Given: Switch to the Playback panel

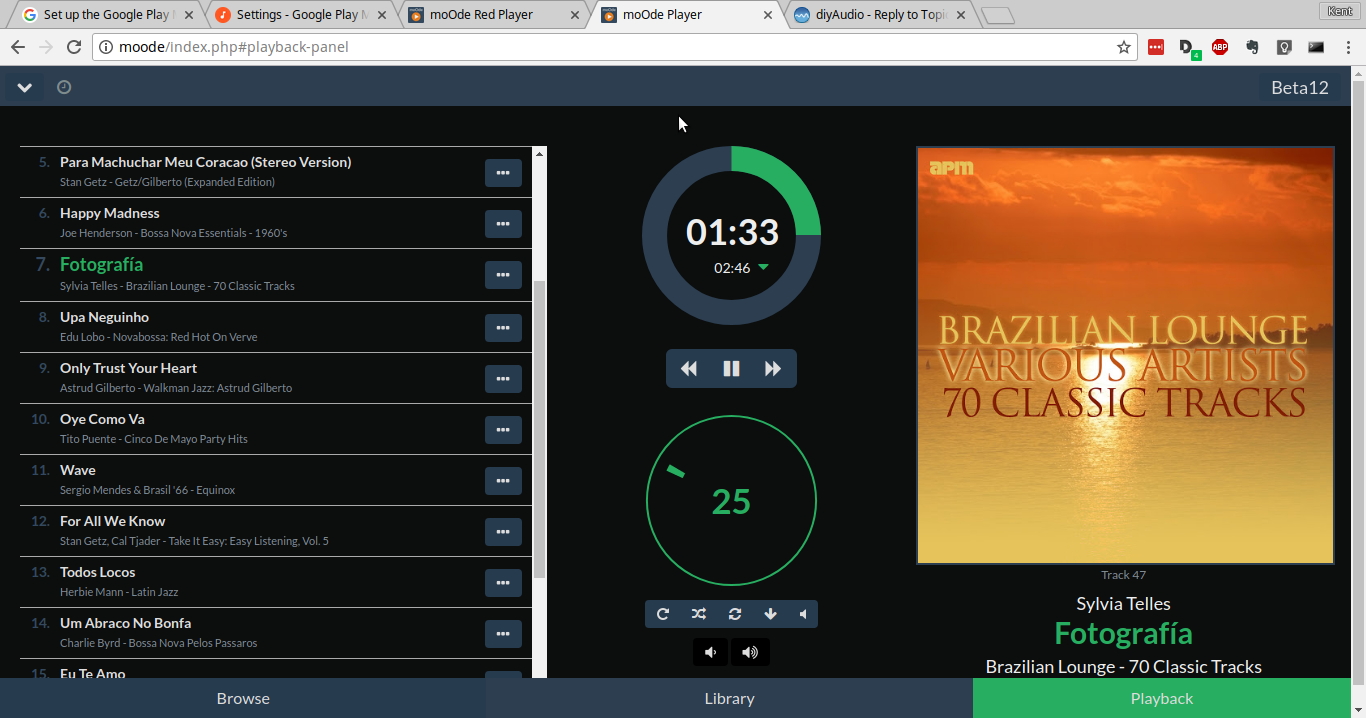Looking at the screenshot, I should pyautogui.click(x=1162, y=698).
